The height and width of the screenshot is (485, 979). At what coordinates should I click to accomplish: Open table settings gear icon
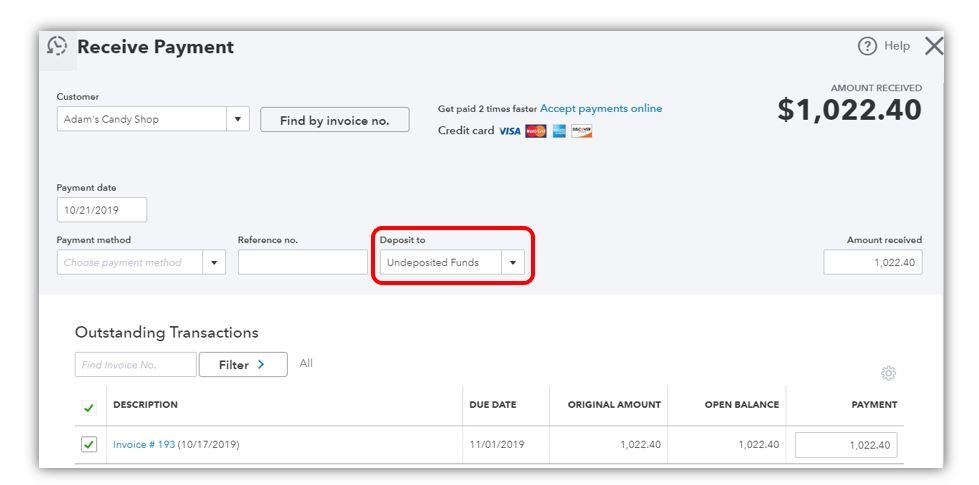pos(888,373)
